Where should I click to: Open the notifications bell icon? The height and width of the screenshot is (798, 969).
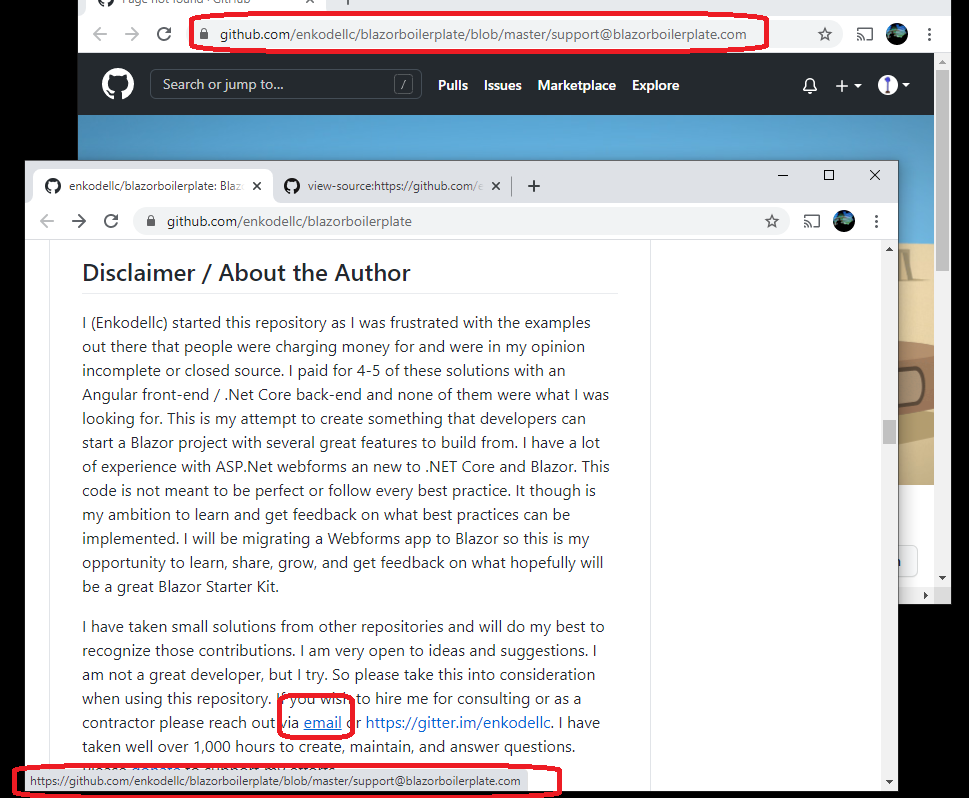pyautogui.click(x=809, y=86)
